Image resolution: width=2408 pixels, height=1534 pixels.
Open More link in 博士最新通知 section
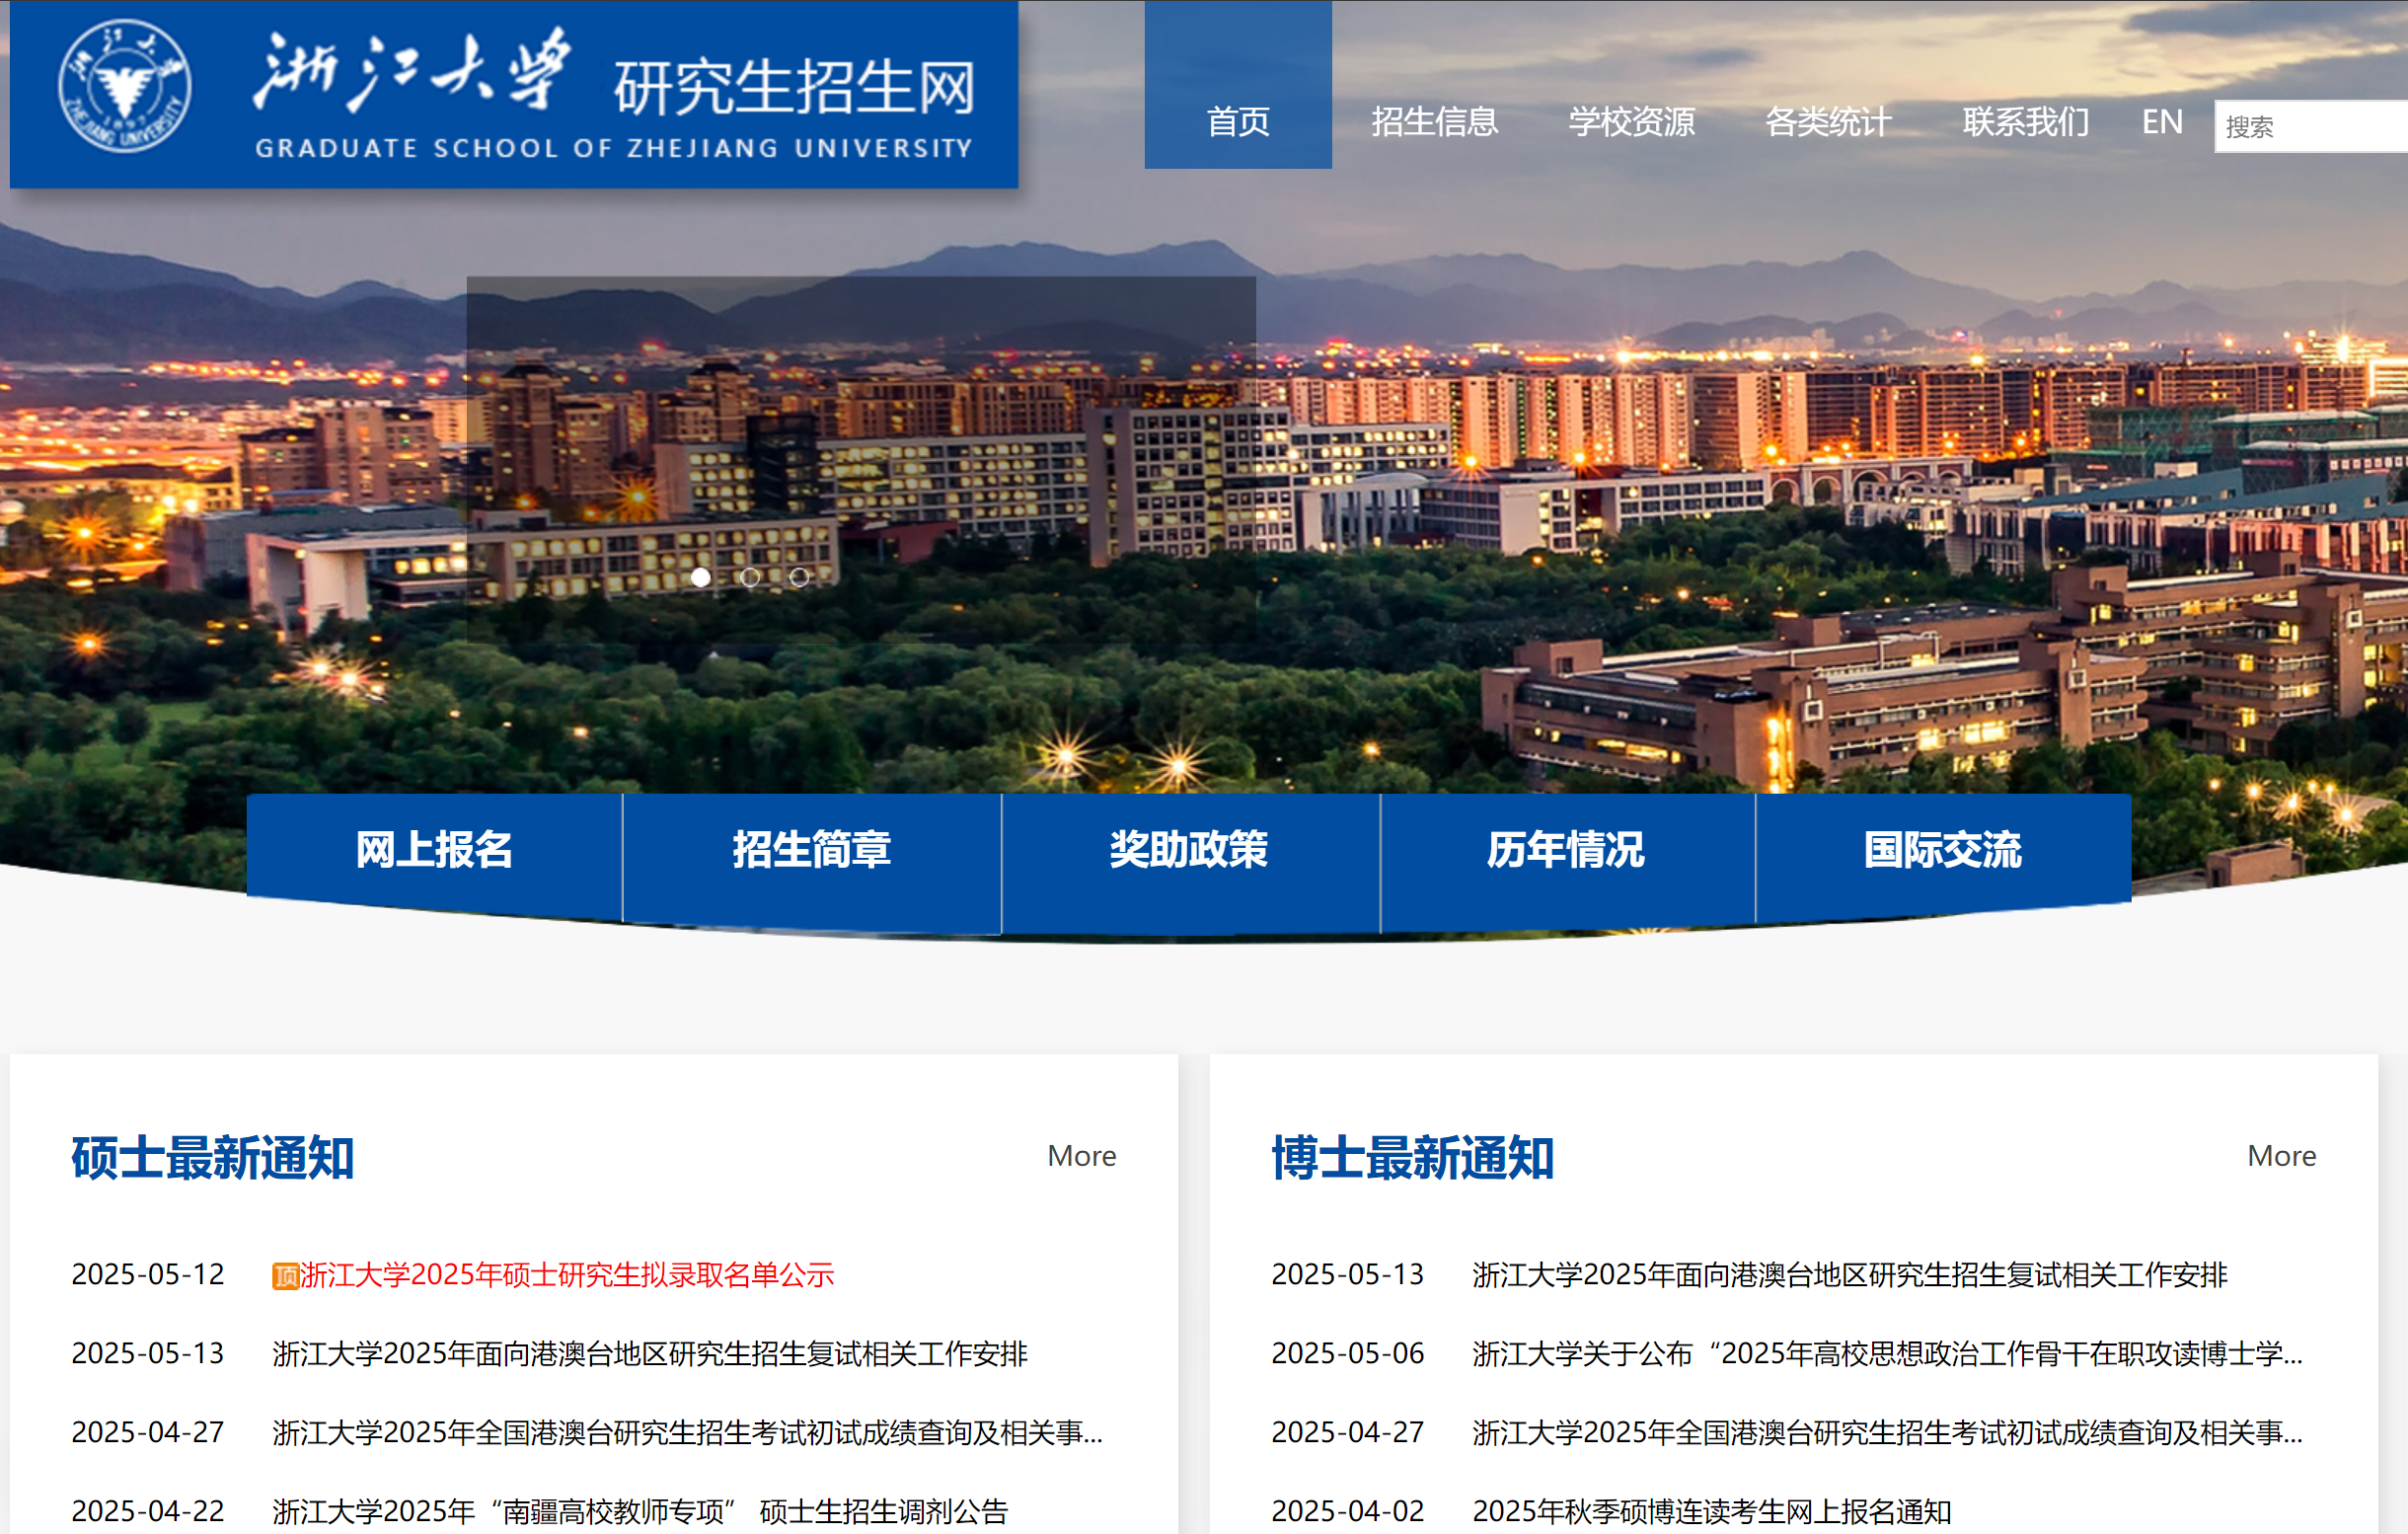[2282, 1156]
